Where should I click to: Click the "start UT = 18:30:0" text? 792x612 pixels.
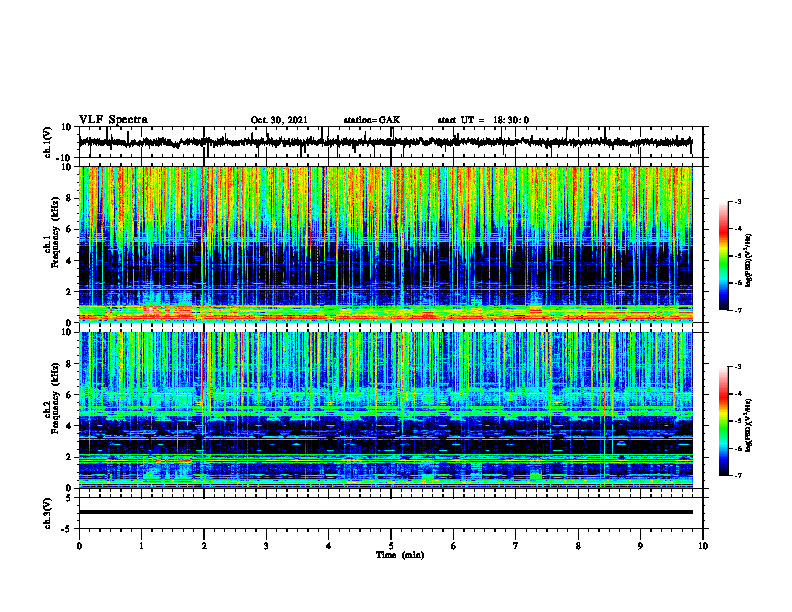483,120
